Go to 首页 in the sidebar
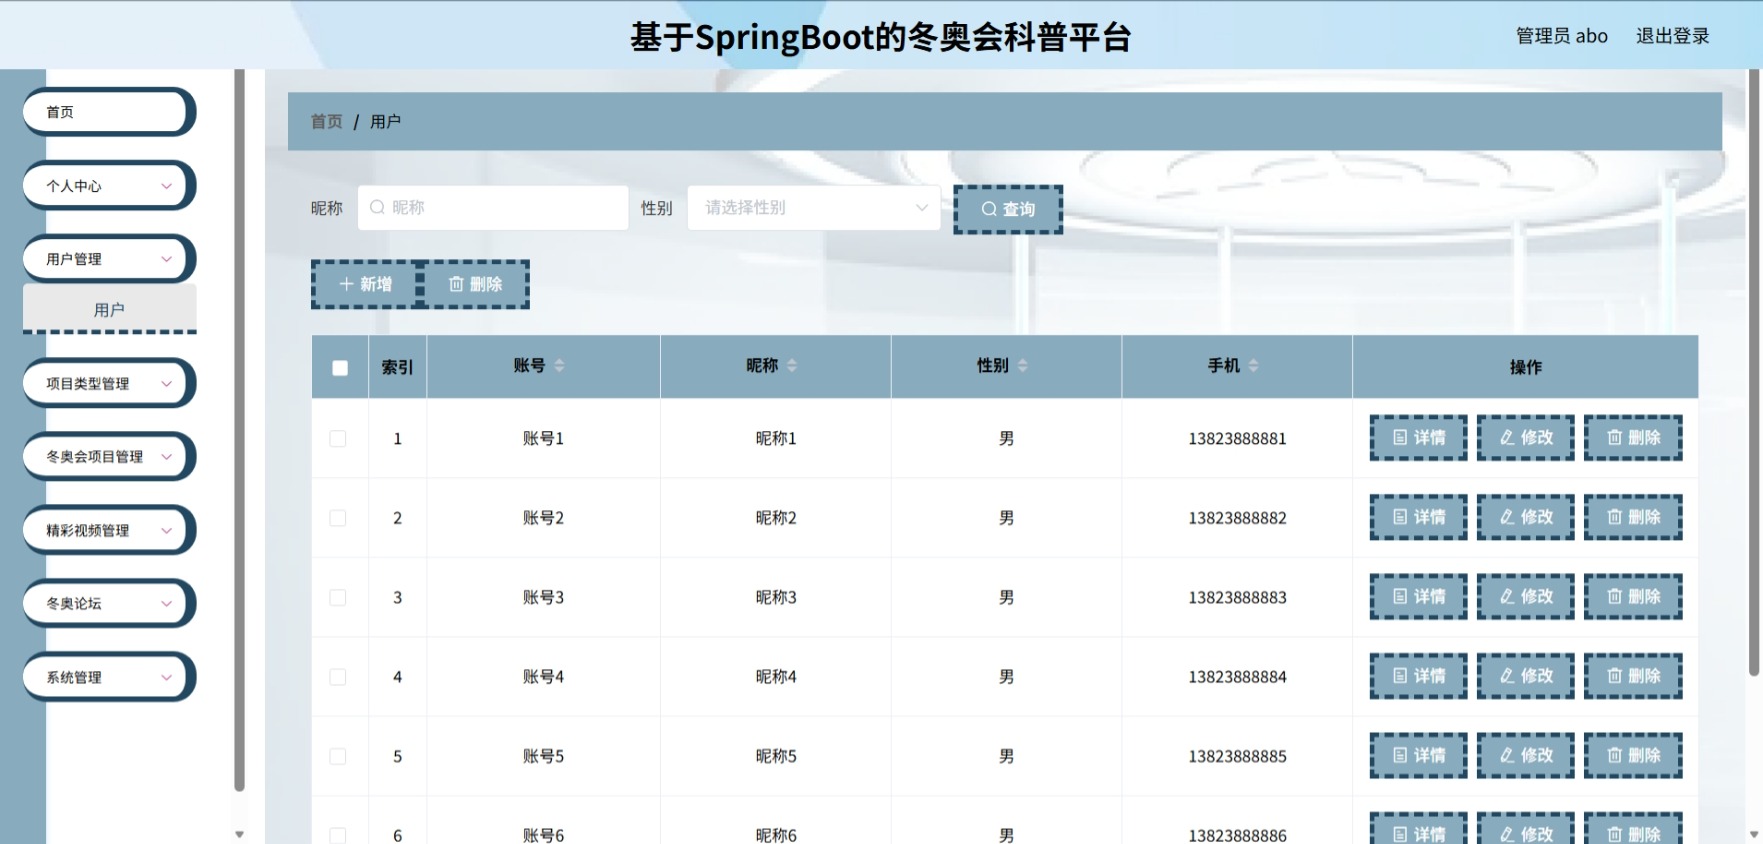This screenshot has width=1763, height=844. 109,112
